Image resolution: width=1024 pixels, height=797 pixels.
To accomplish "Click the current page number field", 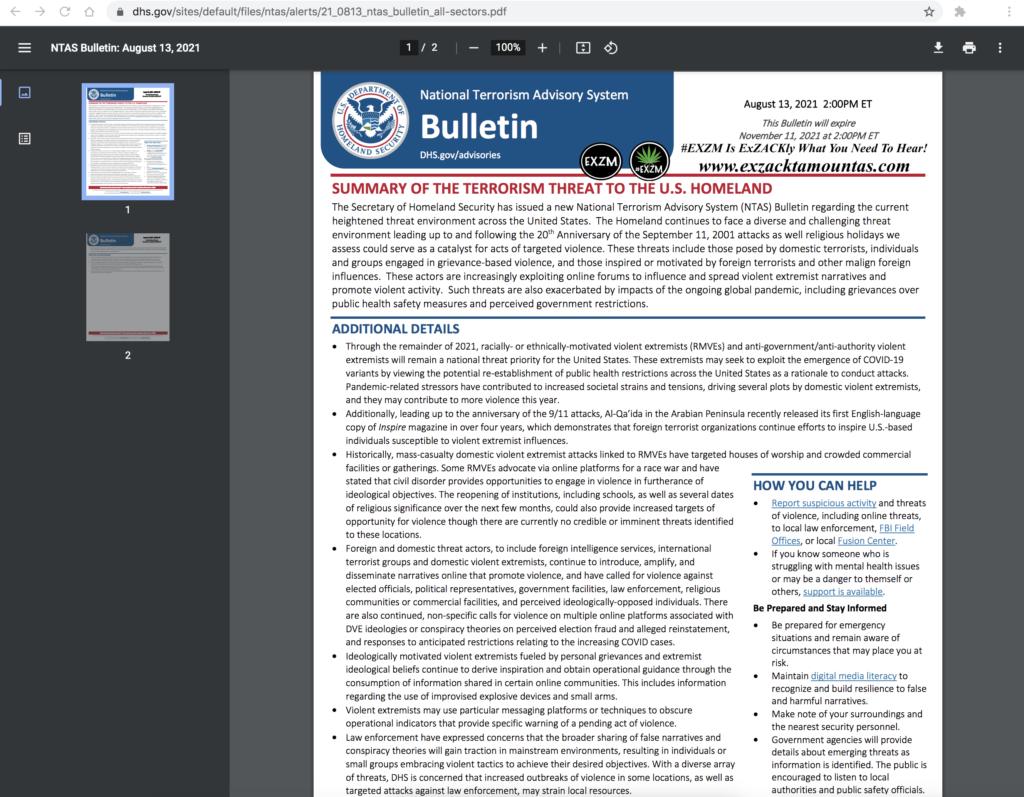I will [x=409, y=48].
